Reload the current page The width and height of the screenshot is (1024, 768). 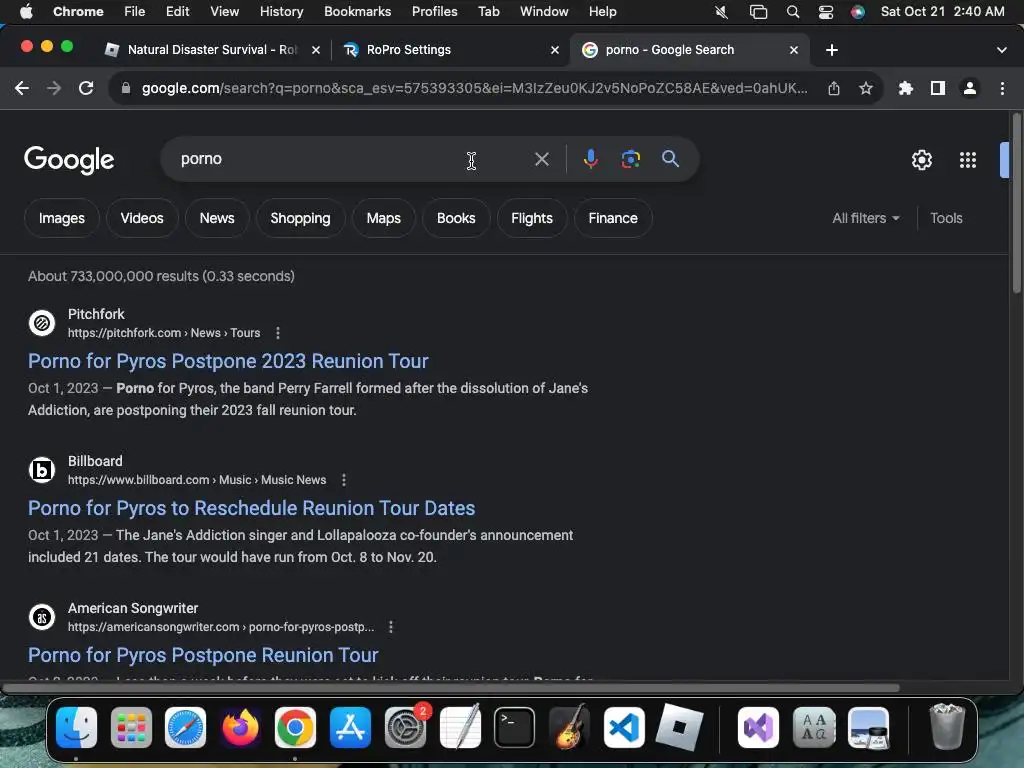[86, 88]
